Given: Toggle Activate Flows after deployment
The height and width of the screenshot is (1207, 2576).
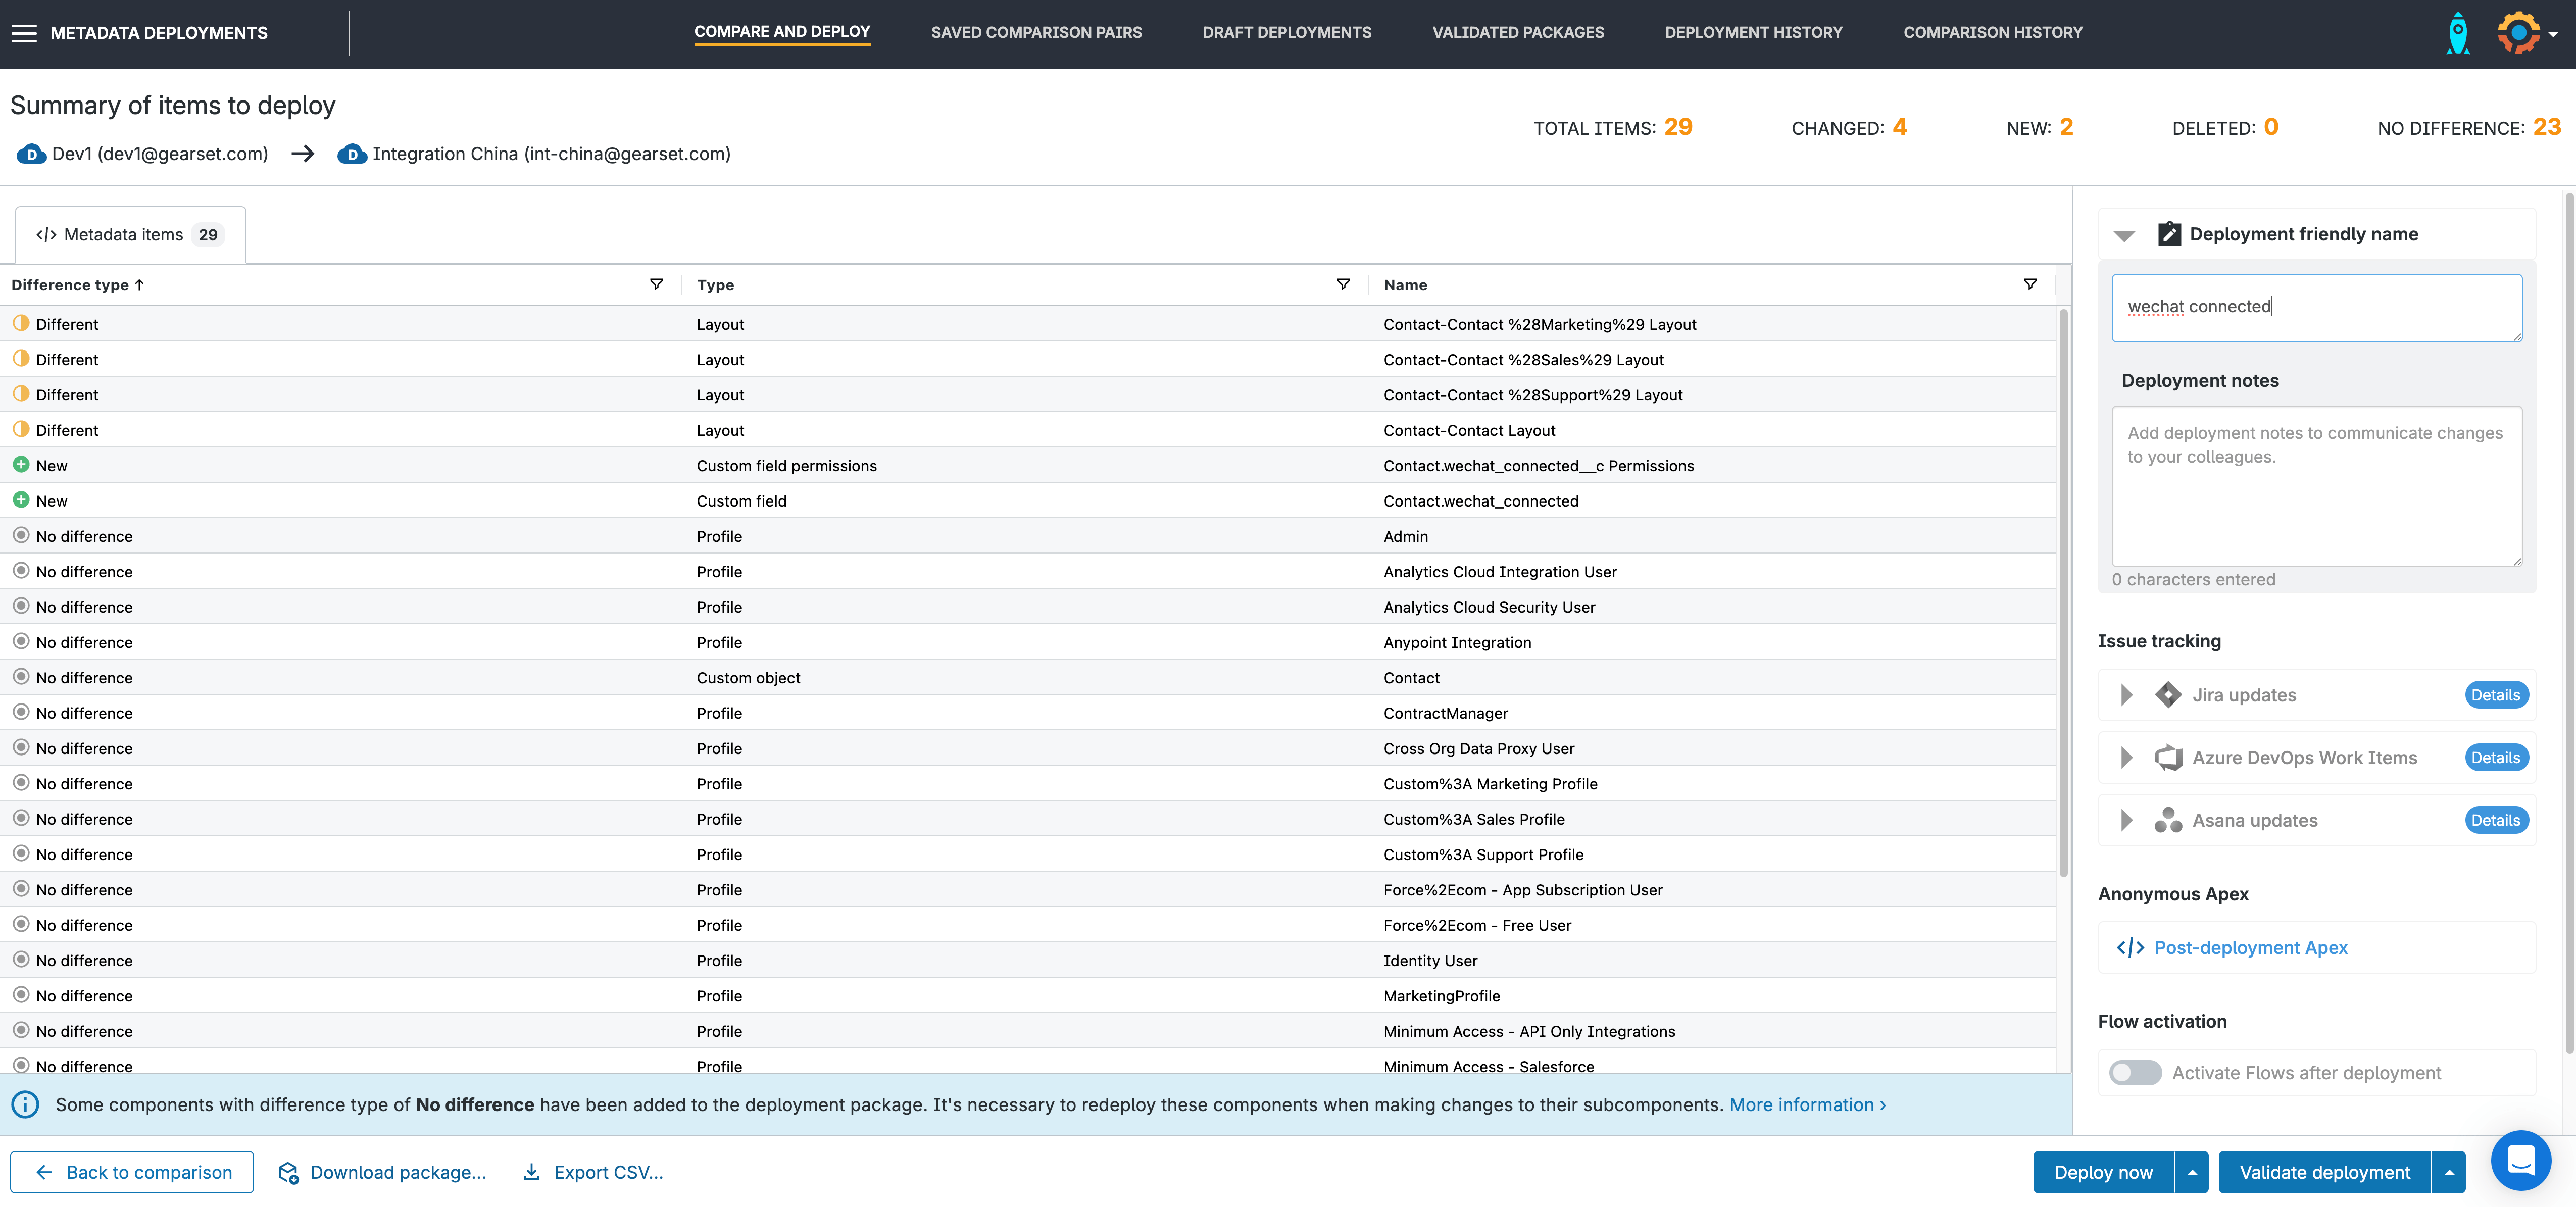Looking at the screenshot, I should click(2135, 1073).
